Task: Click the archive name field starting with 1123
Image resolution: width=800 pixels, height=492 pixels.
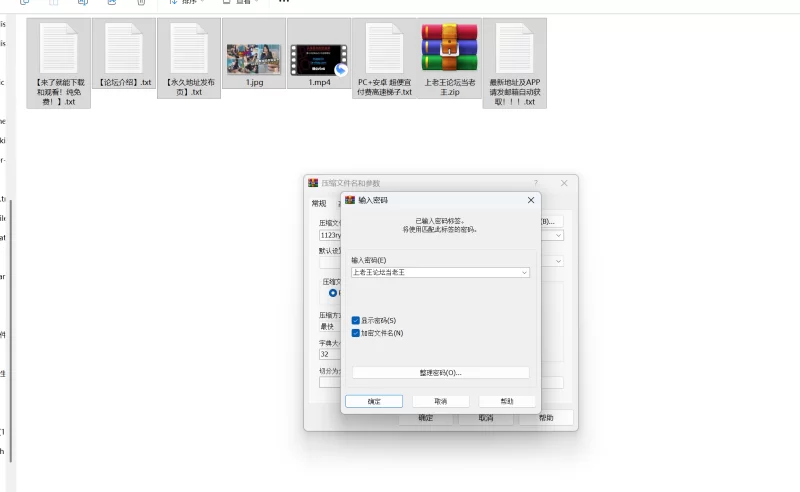Action: [x=330, y=235]
